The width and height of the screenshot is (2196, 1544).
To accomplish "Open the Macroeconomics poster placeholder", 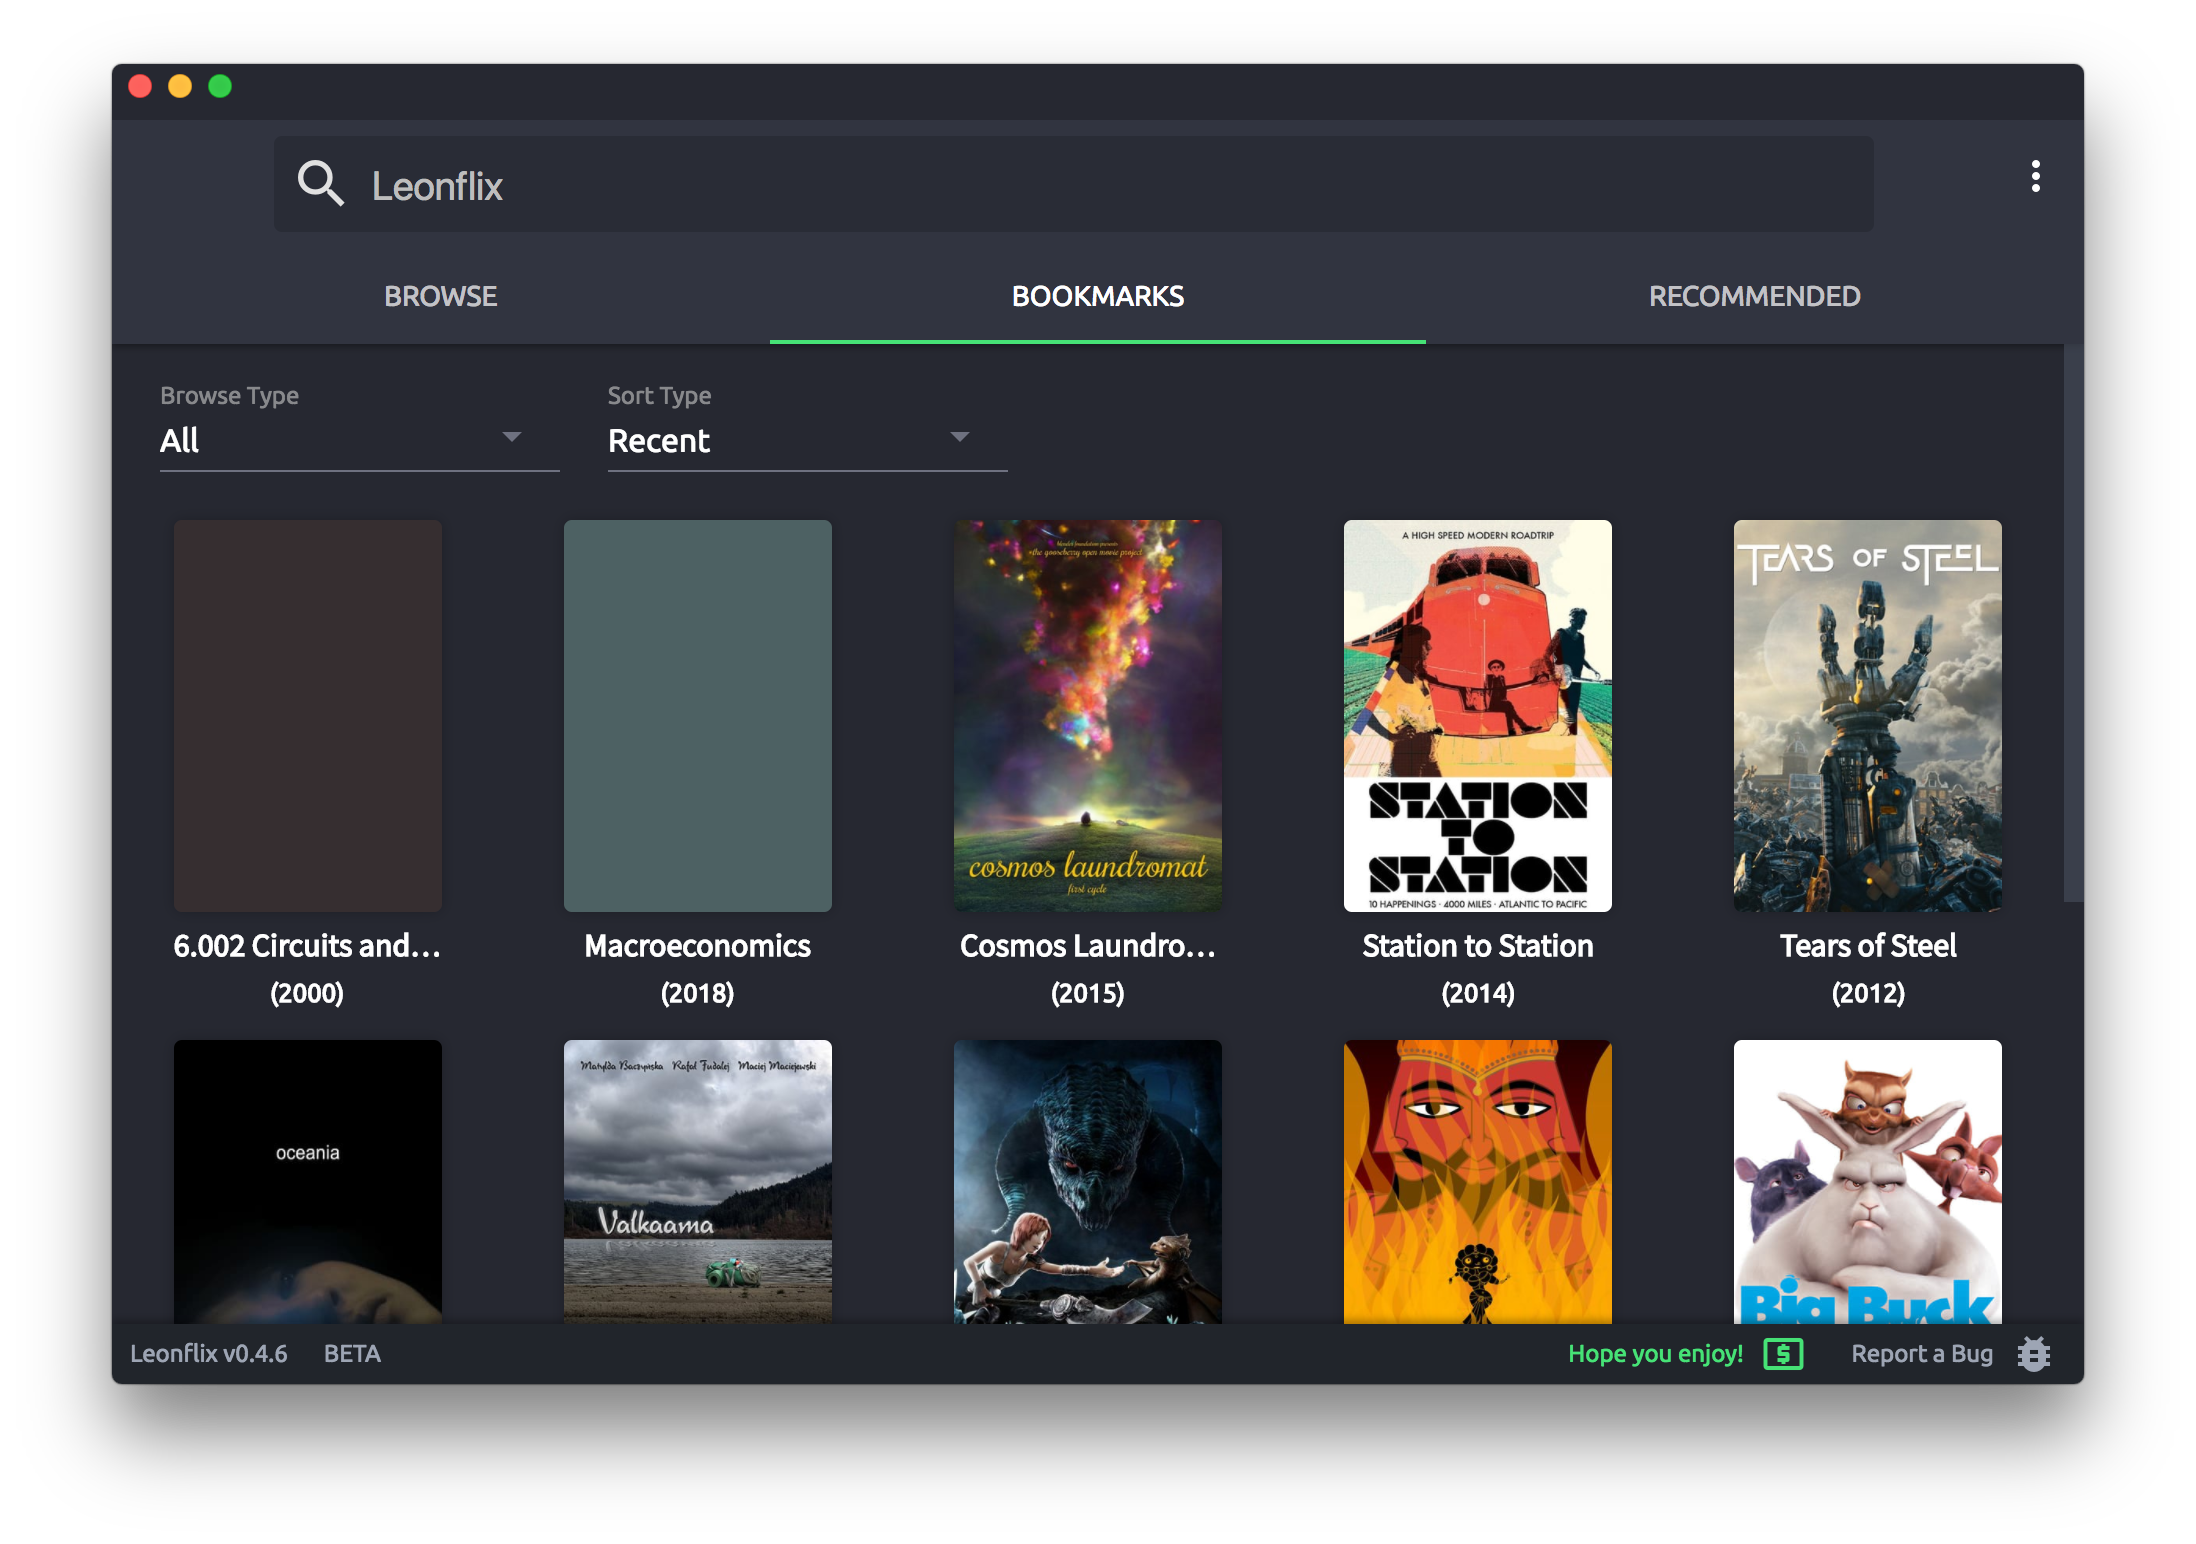I will click(698, 715).
